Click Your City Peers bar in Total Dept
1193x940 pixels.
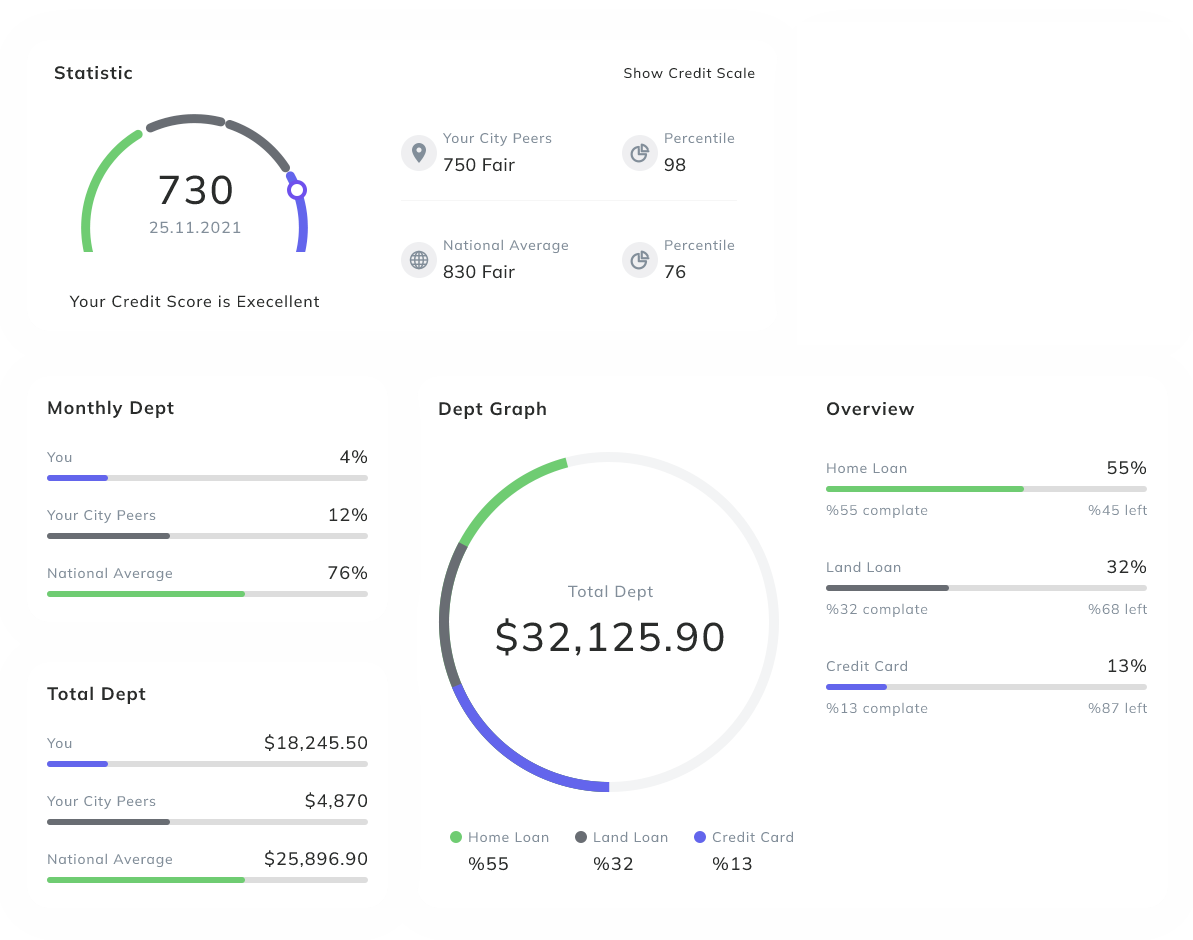point(206,822)
